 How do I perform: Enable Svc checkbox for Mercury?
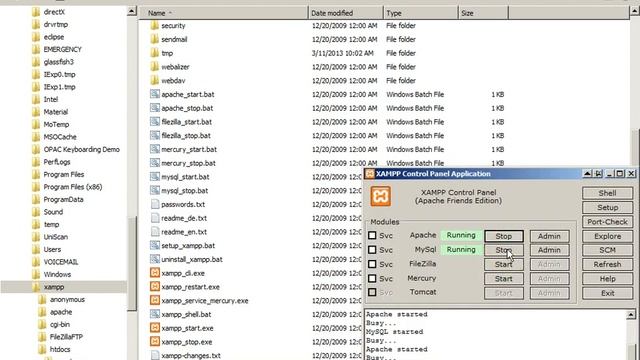click(372, 278)
